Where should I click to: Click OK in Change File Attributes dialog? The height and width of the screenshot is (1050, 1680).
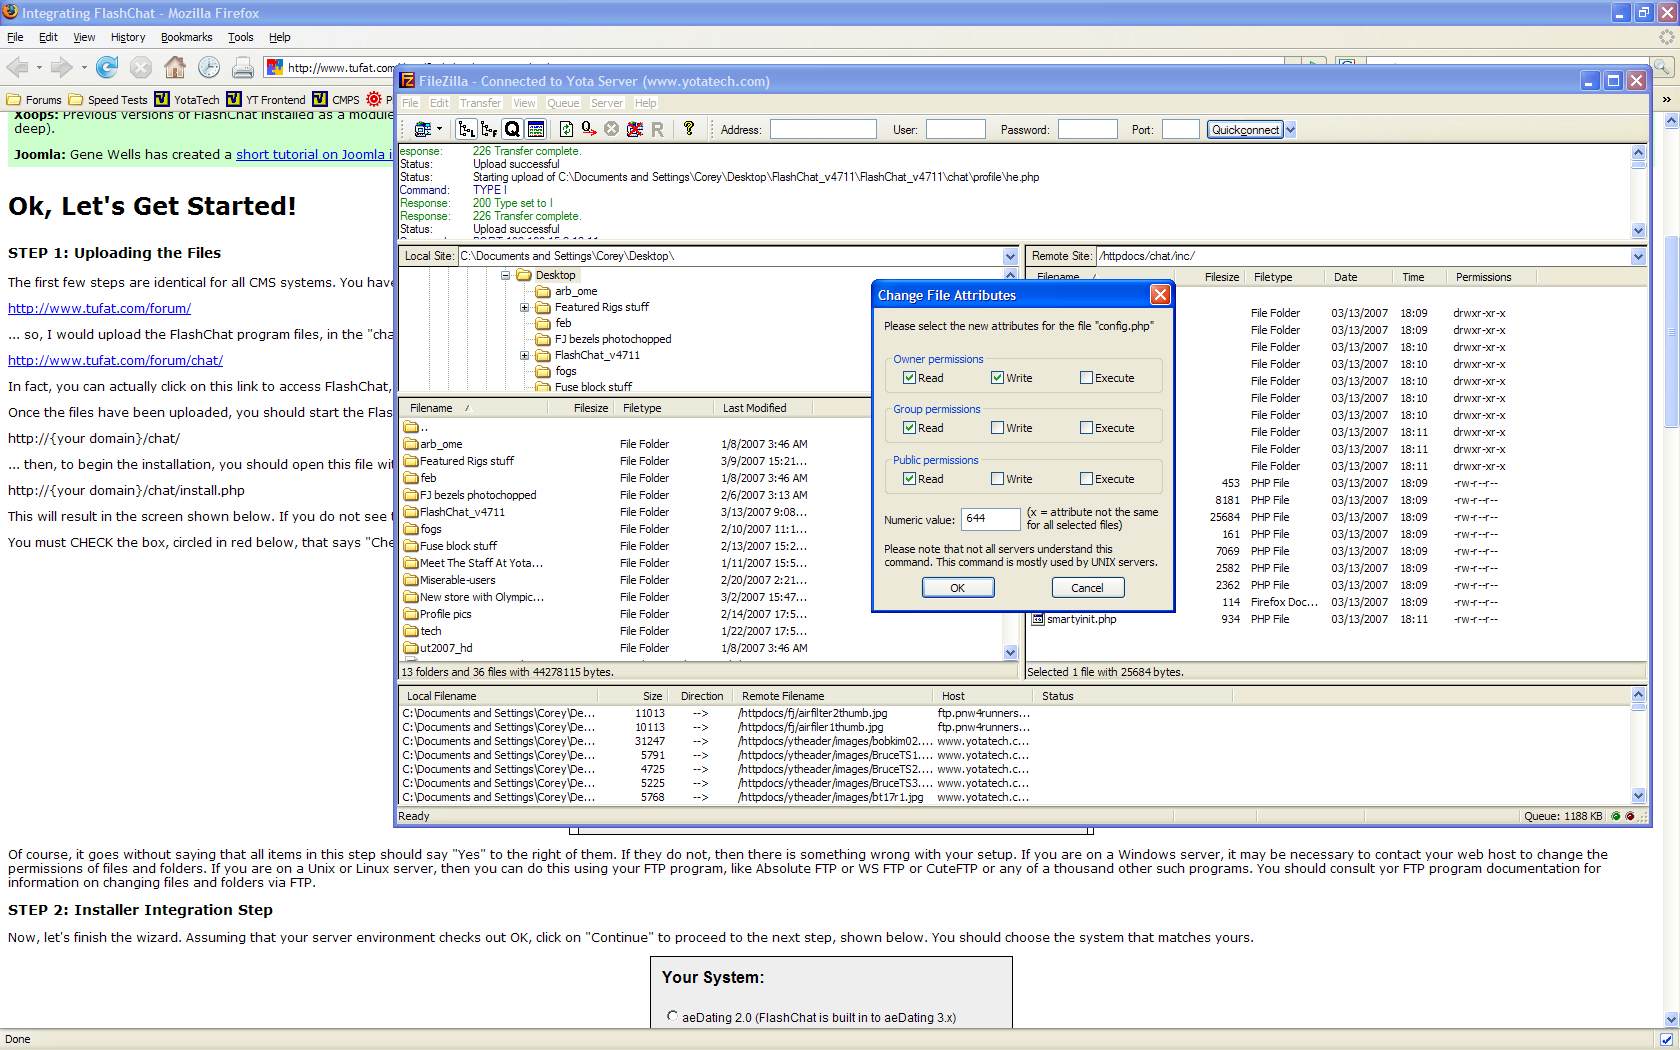(x=957, y=588)
